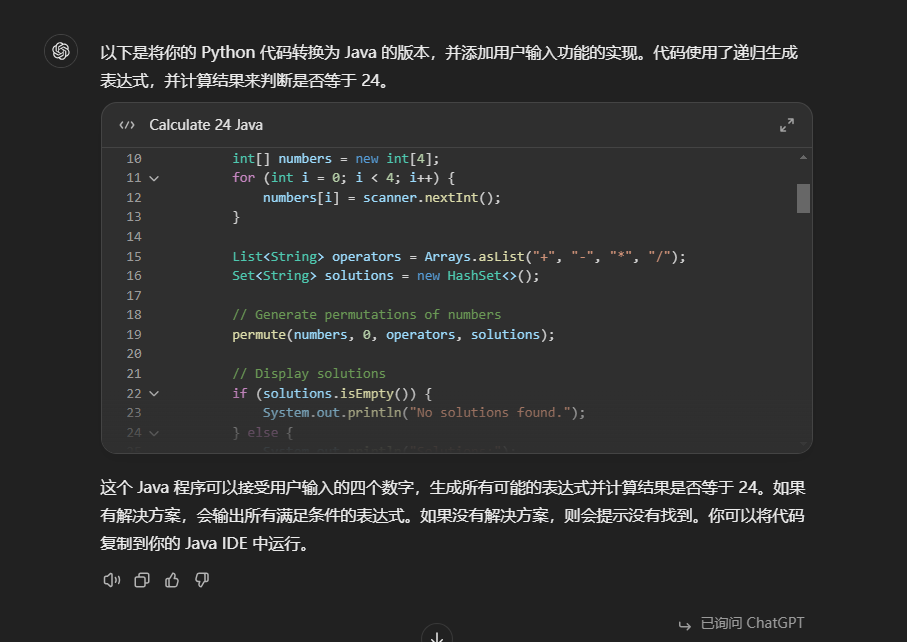This screenshot has height=642, width=907.
Task: Expand the Calculate 24 Java canvas to fullscreen
Action: click(786, 125)
